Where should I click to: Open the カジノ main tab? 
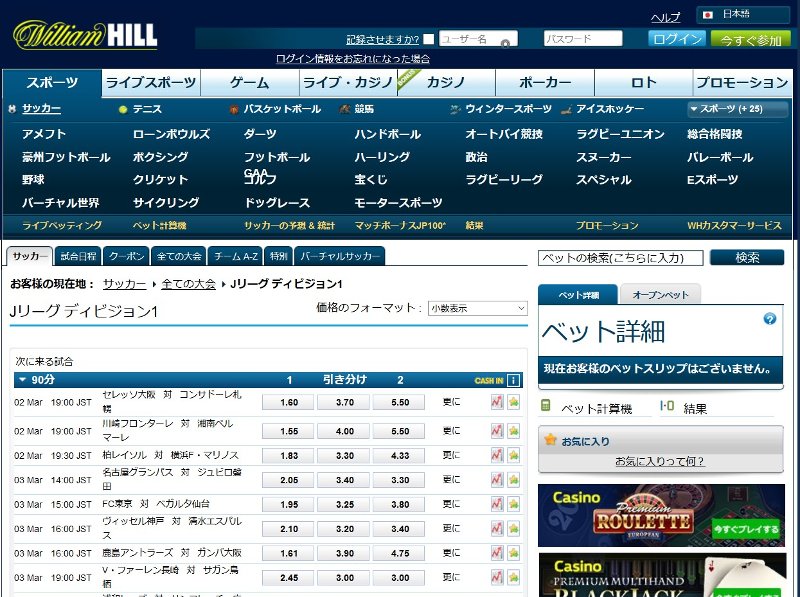pyautogui.click(x=446, y=83)
